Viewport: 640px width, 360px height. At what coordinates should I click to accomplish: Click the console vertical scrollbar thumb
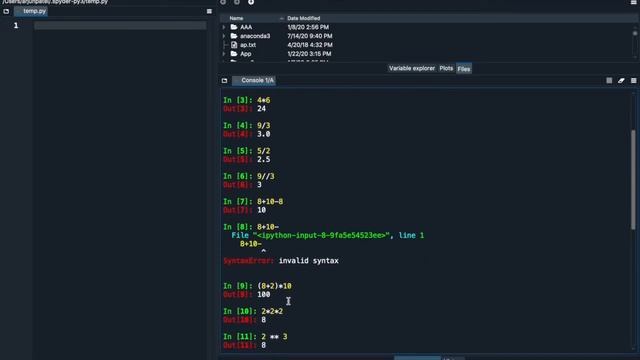pos(633,180)
